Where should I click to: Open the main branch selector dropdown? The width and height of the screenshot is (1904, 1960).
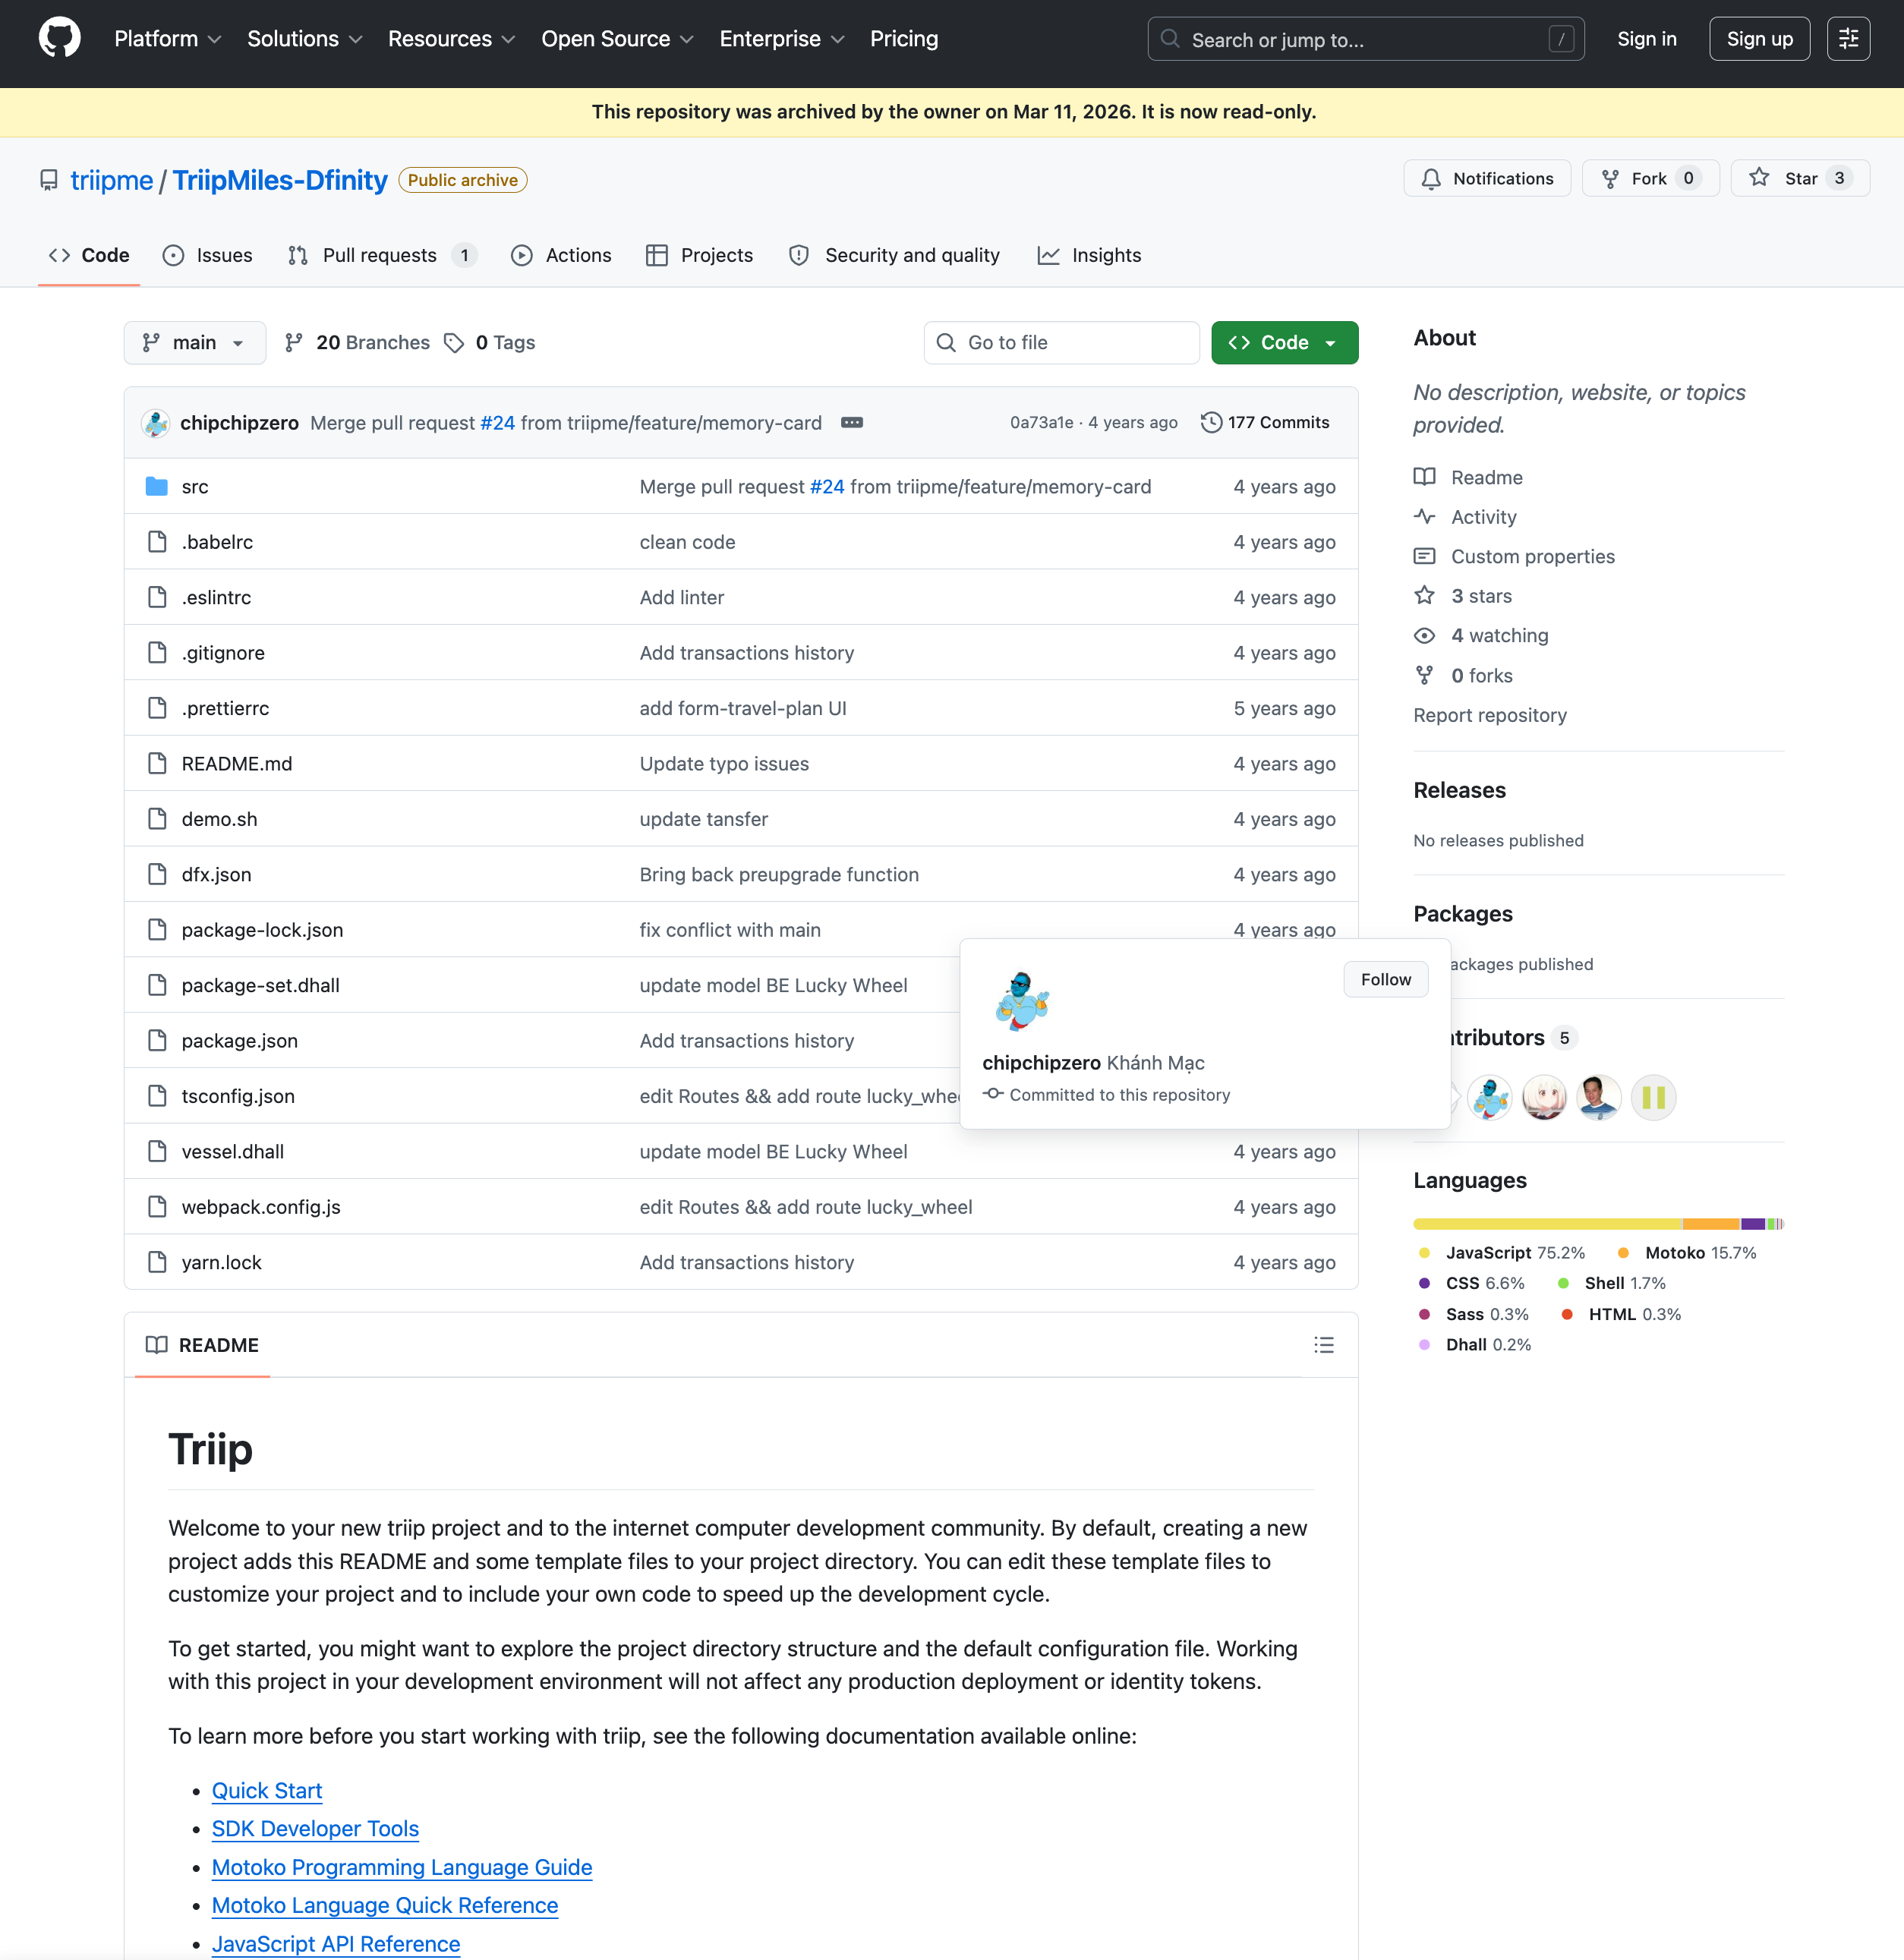tap(195, 343)
